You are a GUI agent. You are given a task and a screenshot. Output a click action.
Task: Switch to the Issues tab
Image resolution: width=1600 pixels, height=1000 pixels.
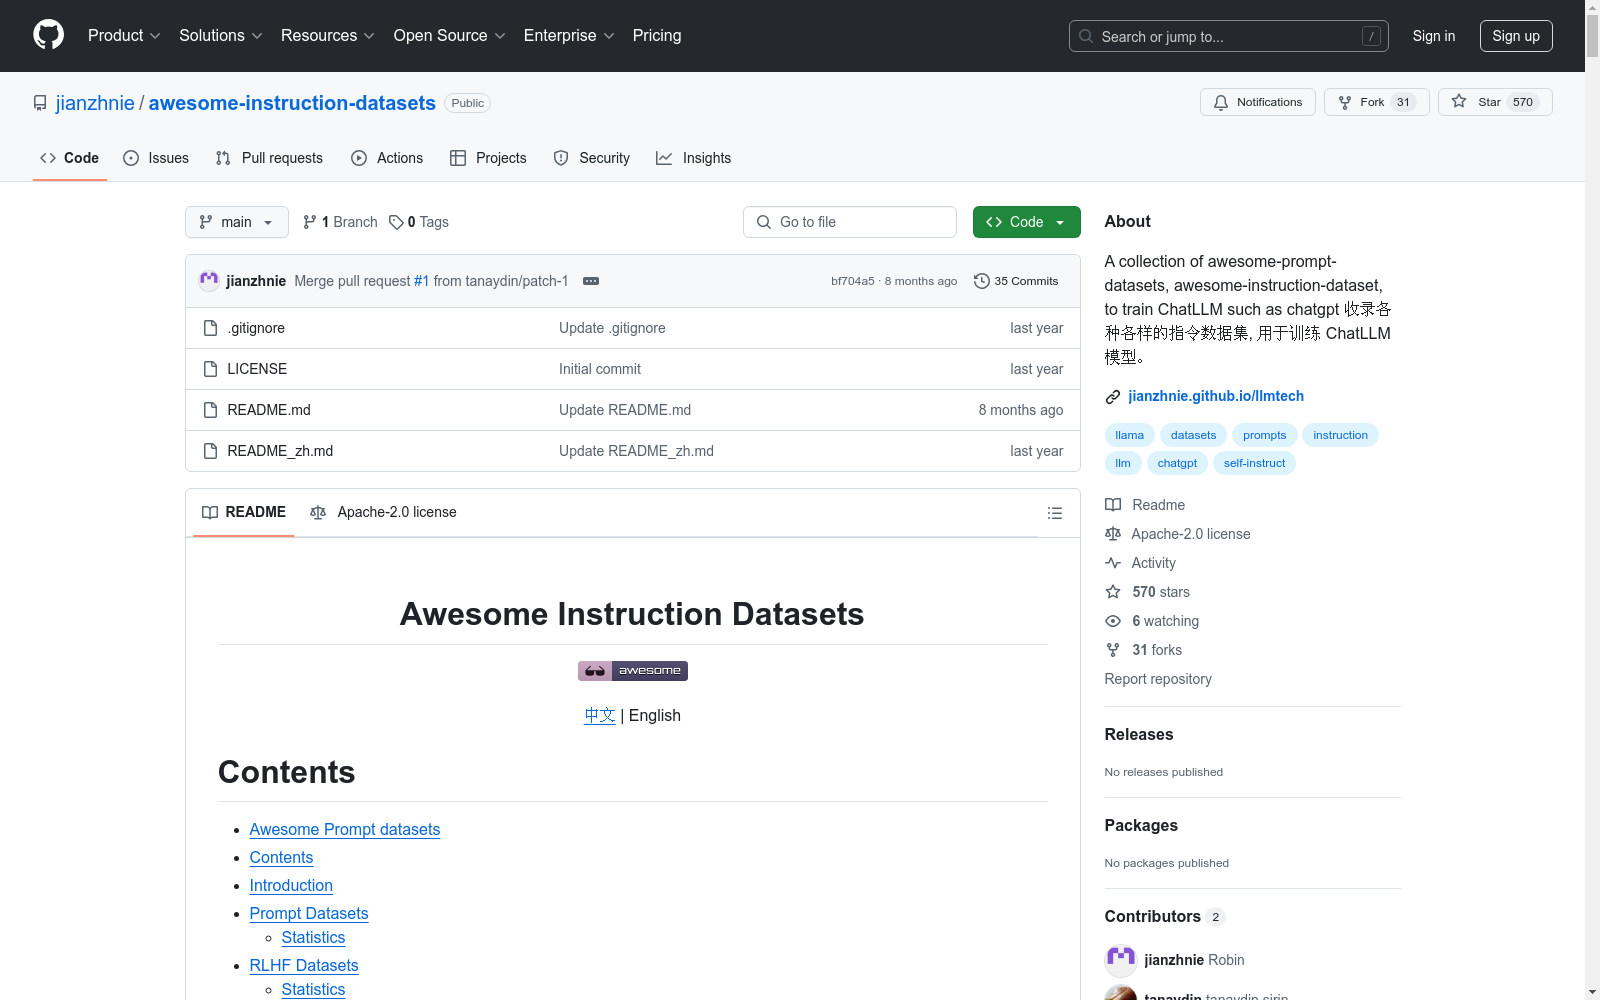pos(156,158)
